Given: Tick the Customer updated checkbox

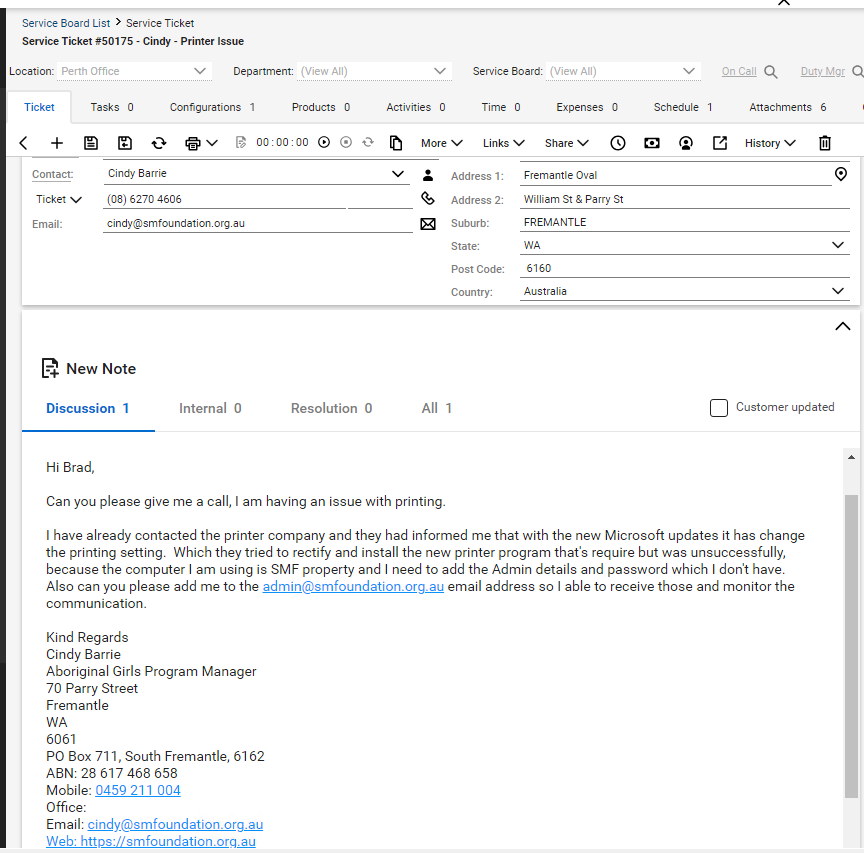Looking at the screenshot, I should pos(719,408).
